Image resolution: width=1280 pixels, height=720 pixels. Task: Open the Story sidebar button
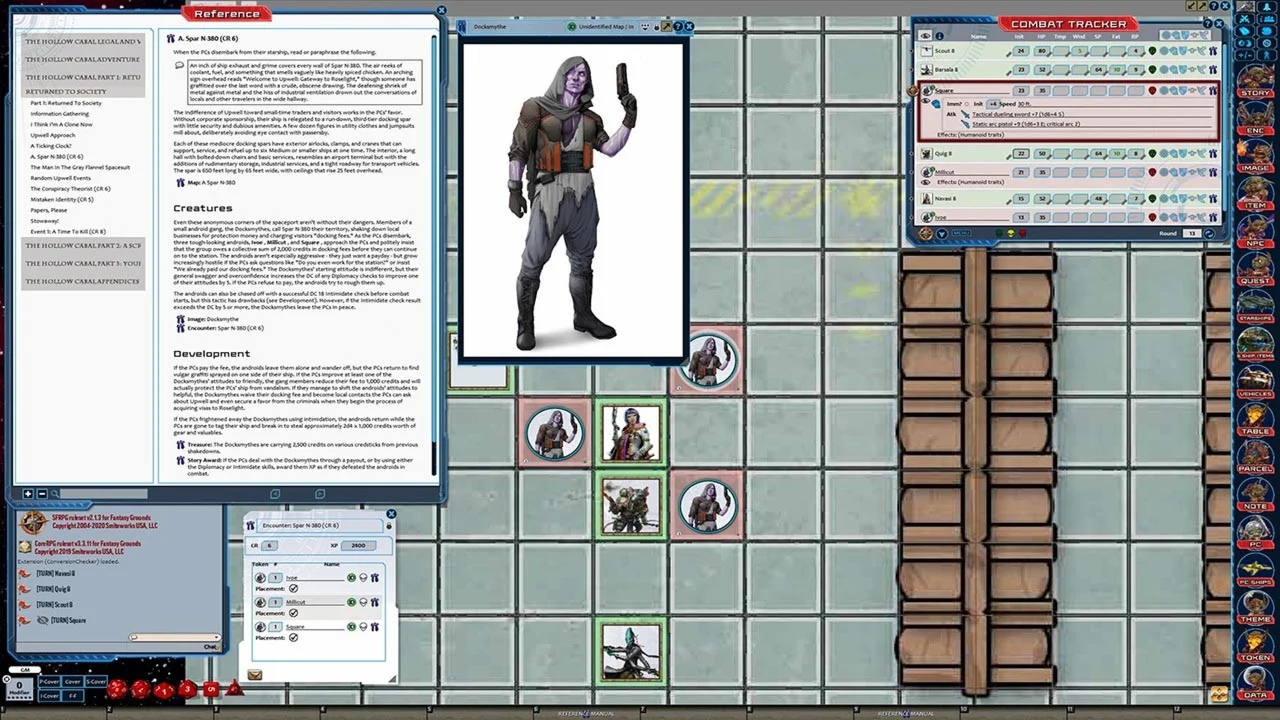[1255, 78]
